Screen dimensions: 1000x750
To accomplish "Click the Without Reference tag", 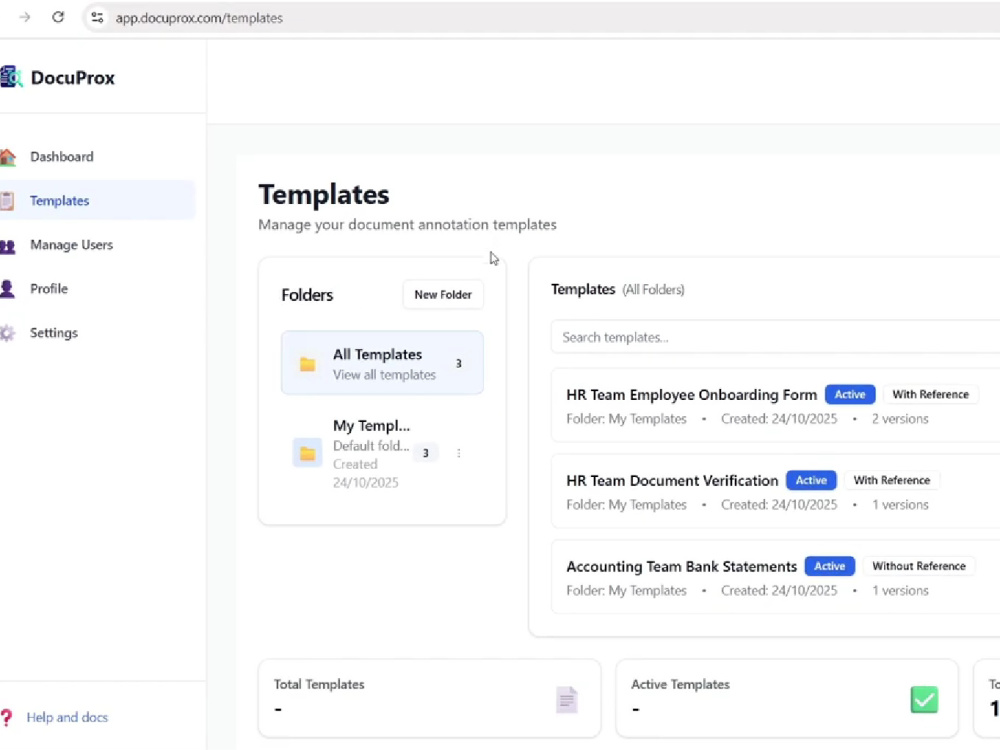I will coord(919,566).
